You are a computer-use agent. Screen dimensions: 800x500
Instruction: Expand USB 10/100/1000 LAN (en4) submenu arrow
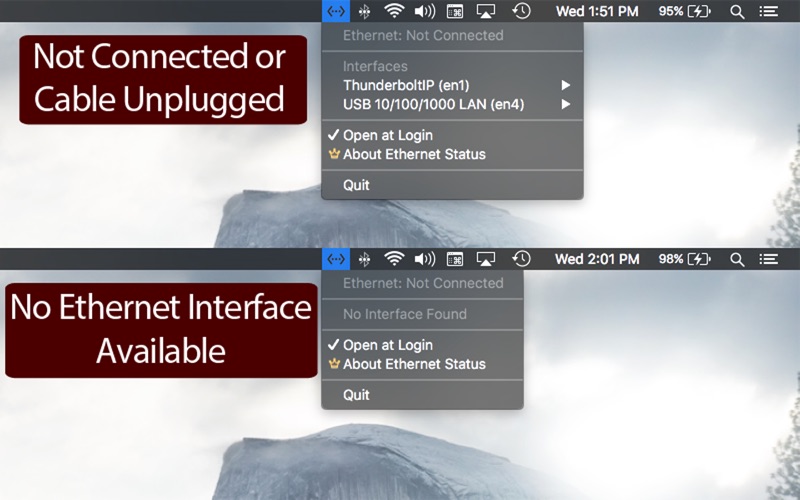[566, 104]
